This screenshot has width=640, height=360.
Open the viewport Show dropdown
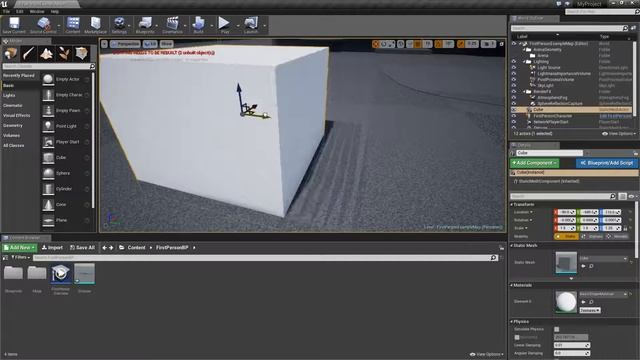point(167,44)
